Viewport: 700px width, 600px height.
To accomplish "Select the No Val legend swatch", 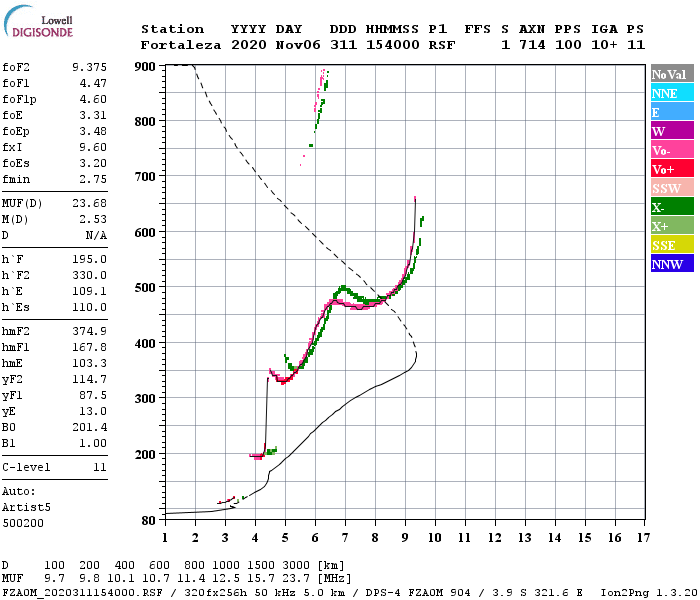I will (x=672, y=74).
